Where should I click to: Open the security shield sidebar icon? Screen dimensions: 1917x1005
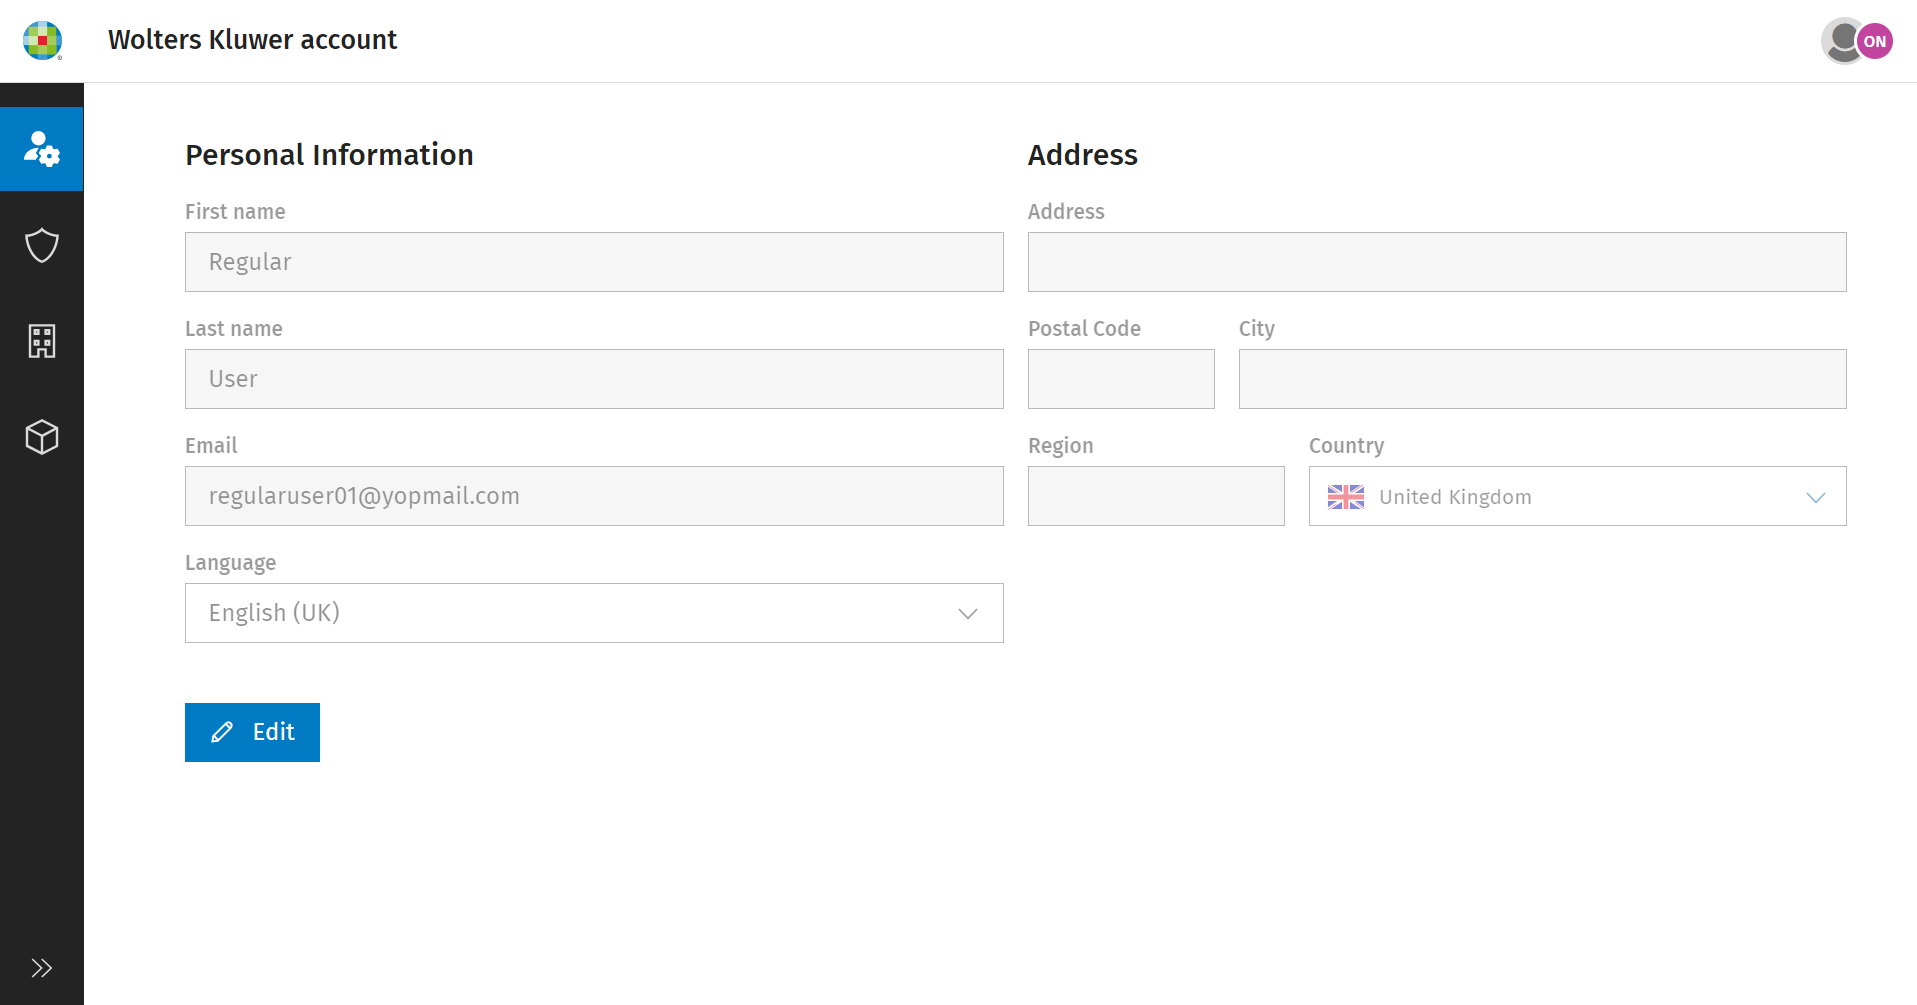click(x=42, y=245)
